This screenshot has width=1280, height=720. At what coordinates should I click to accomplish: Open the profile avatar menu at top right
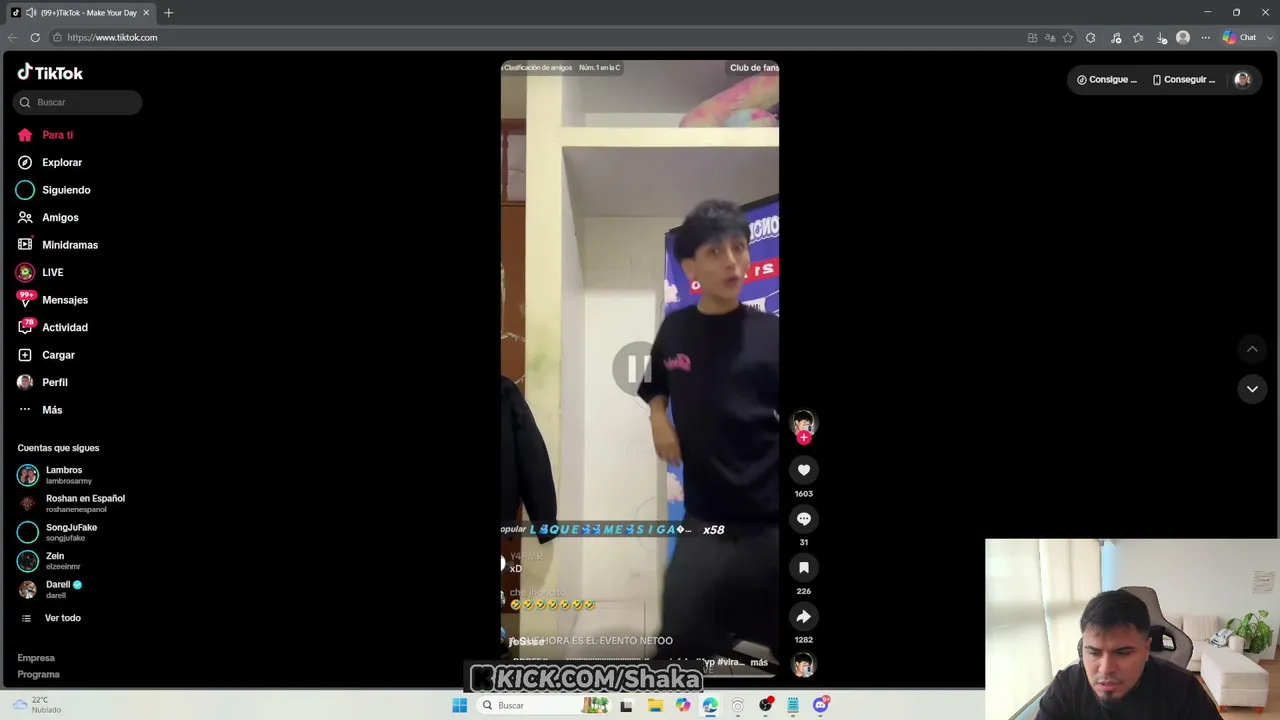coord(1242,80)
